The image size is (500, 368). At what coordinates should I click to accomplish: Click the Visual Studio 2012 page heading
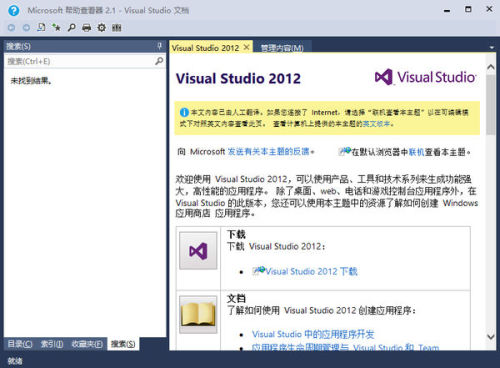coord(238,79)
